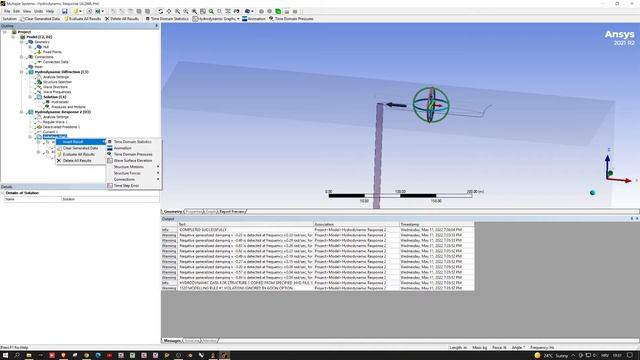640x360 pixels.
Task: Select Wave Surface Elevation in submenu
Action: (x=133, y=161)
